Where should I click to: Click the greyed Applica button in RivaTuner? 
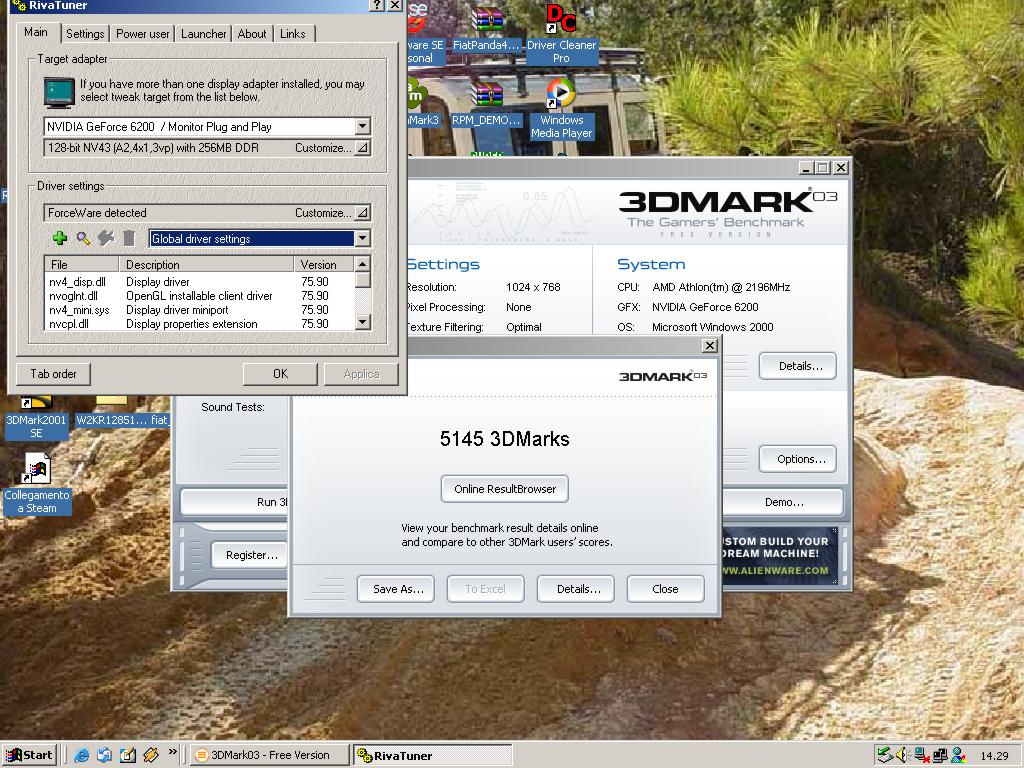361,374
